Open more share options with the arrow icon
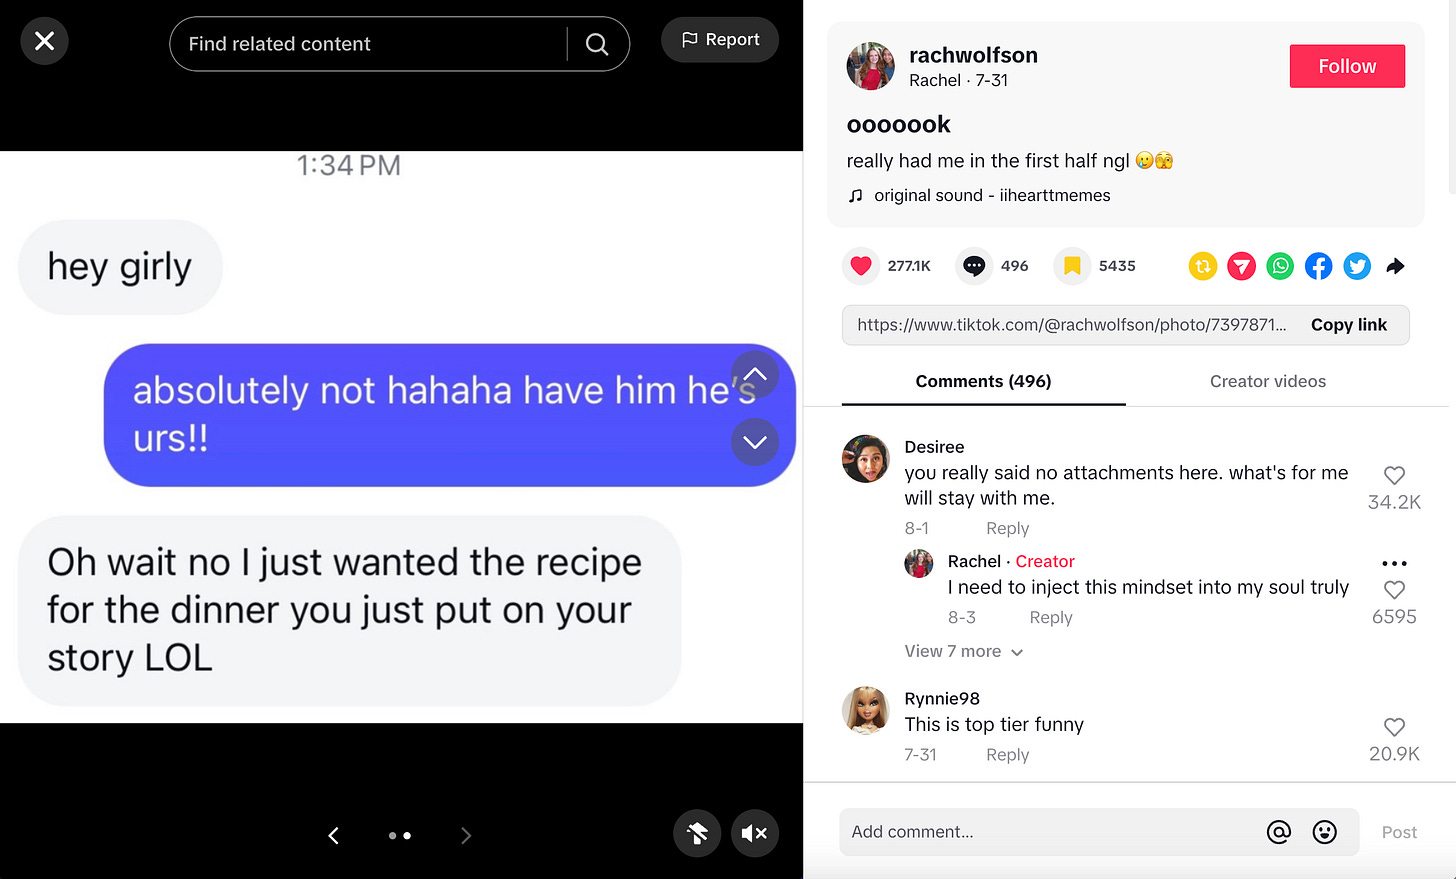The image size is (1456, 879). pyautogui.click(x=1396, y=266)
